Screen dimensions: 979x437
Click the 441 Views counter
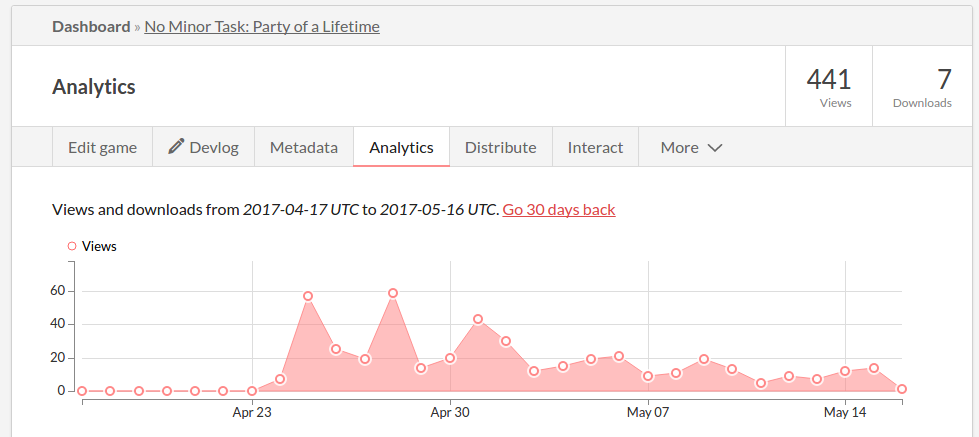tap(829, 87)
